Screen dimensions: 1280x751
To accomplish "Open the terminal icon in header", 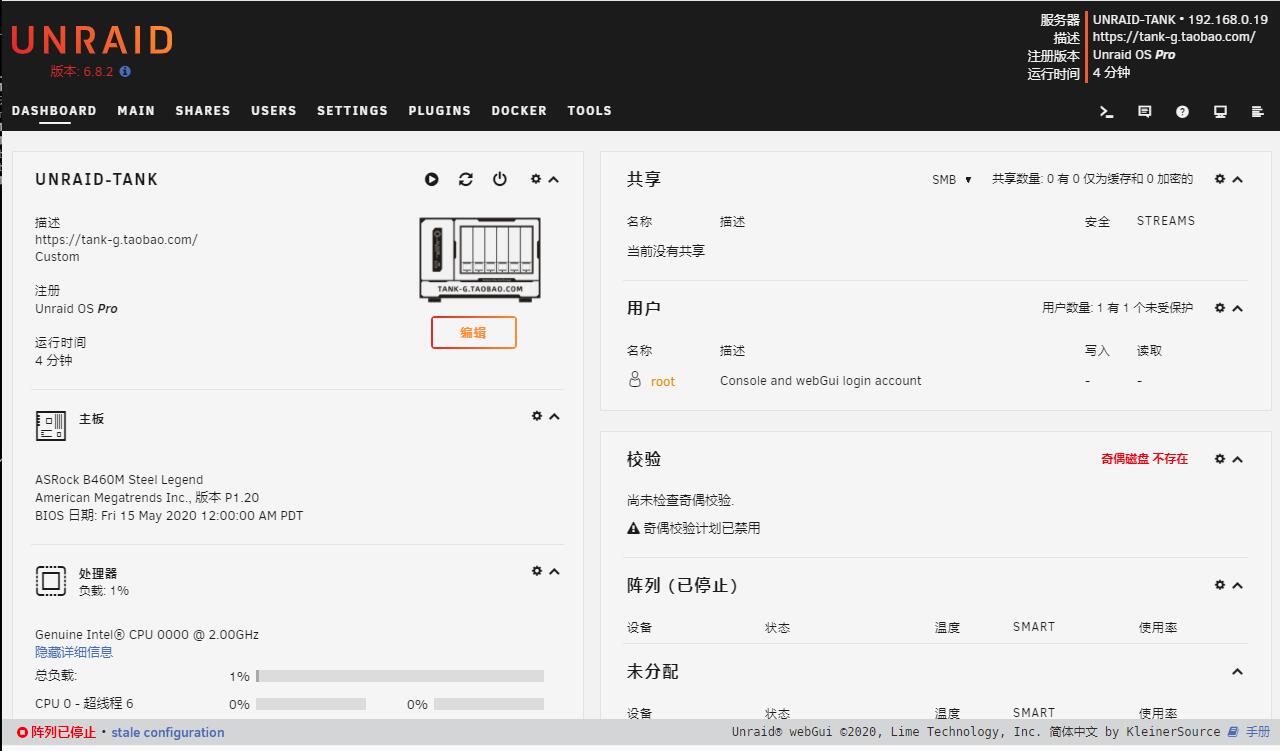I will click(x=1107, y=112).
